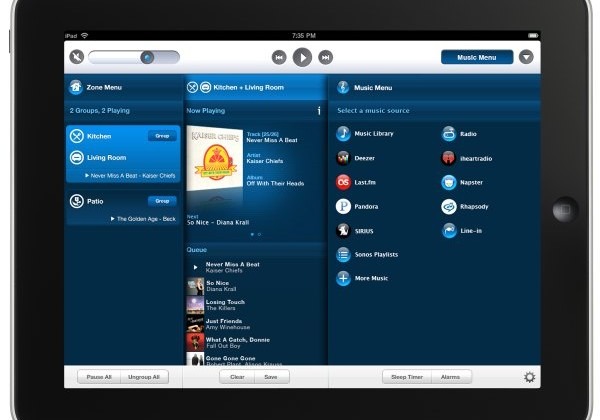Viewport: 600px width, 420px height.
Task: Clear the queue with Clear button
Action: (x=237, y=377)
